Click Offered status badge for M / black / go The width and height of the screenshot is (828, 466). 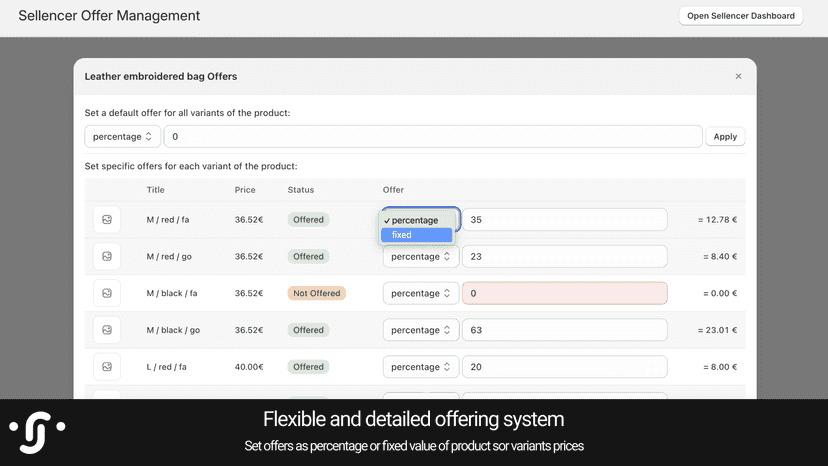pyautogui.click(x=308, y=330)
